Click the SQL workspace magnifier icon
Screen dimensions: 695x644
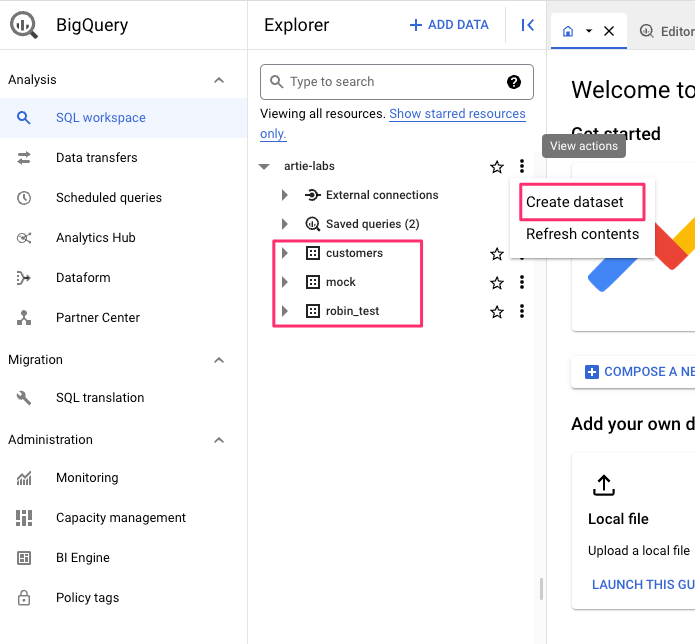24,118
